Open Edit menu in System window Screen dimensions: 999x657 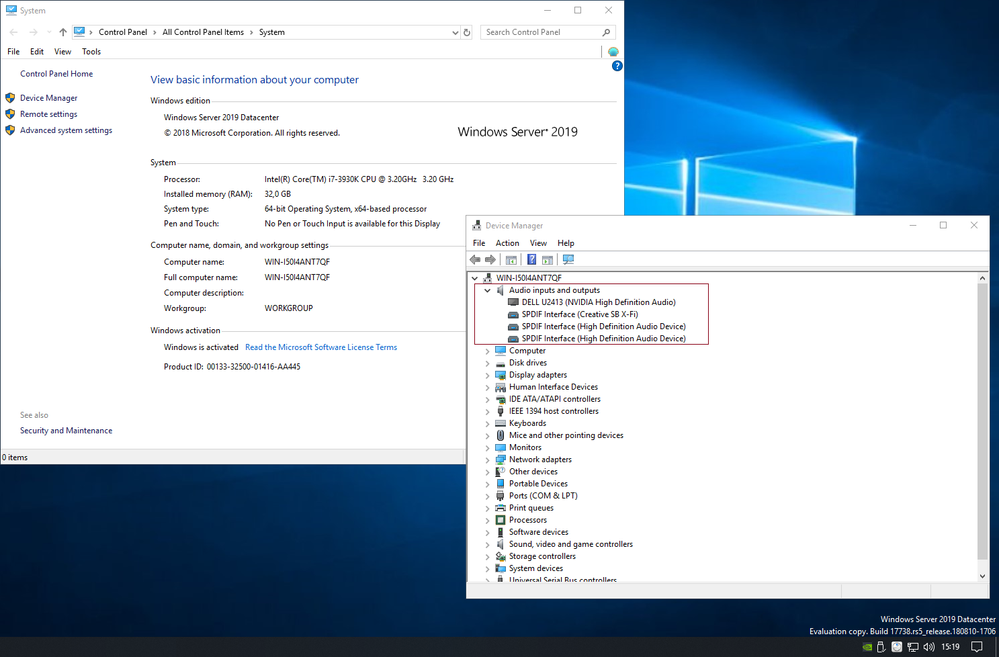(37, 52)
